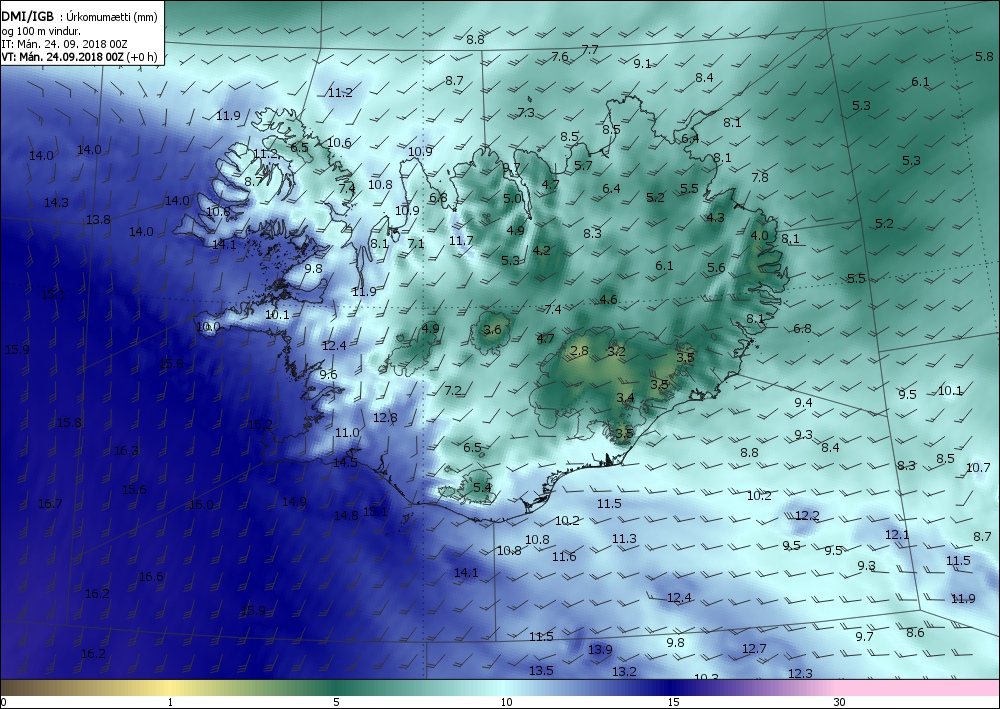Screen dimensions: 1000x709
Task: Click the map value 14.5
Action: (345, 462)
